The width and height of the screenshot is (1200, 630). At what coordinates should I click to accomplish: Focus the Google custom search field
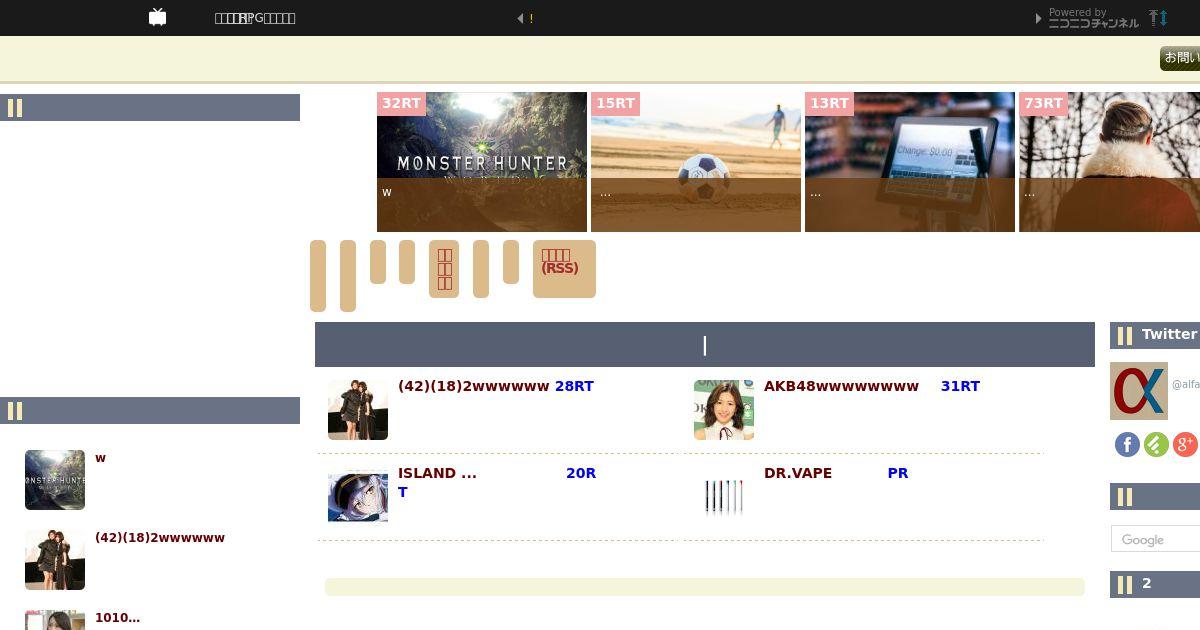pos(1156,539)
